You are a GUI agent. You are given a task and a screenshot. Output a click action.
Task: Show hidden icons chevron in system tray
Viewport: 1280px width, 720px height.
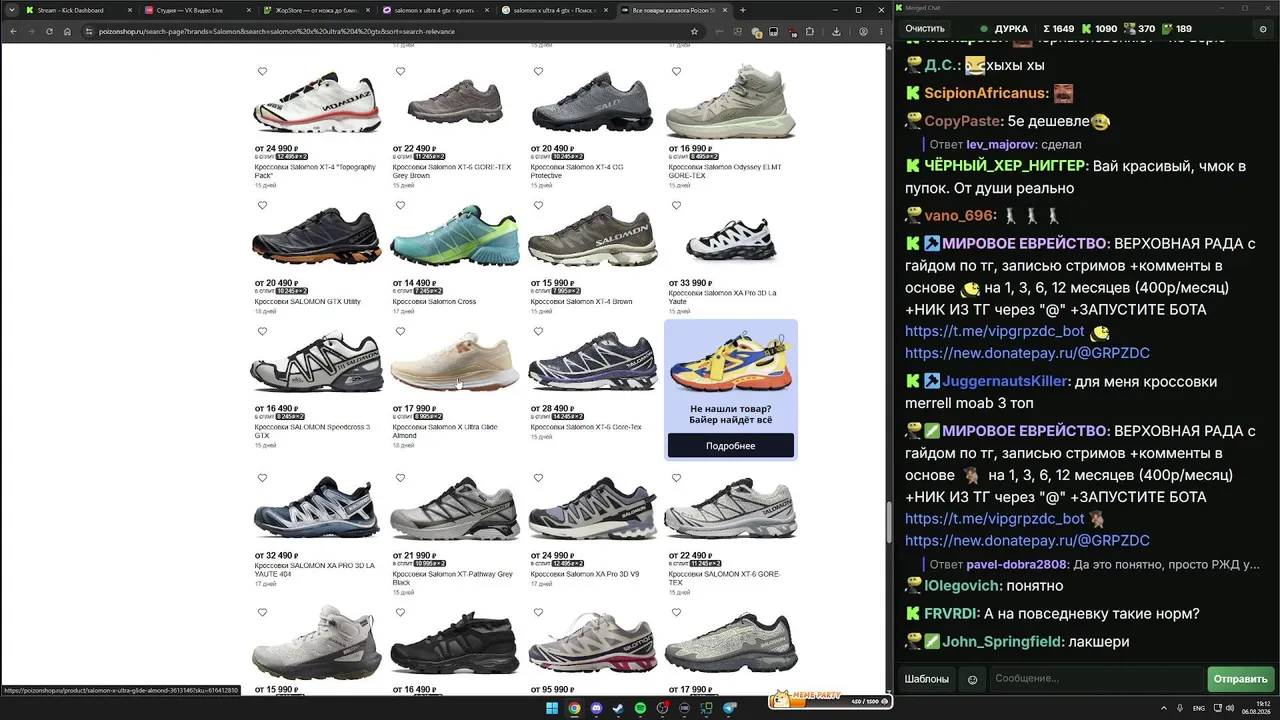click(x=1165, y=708)
